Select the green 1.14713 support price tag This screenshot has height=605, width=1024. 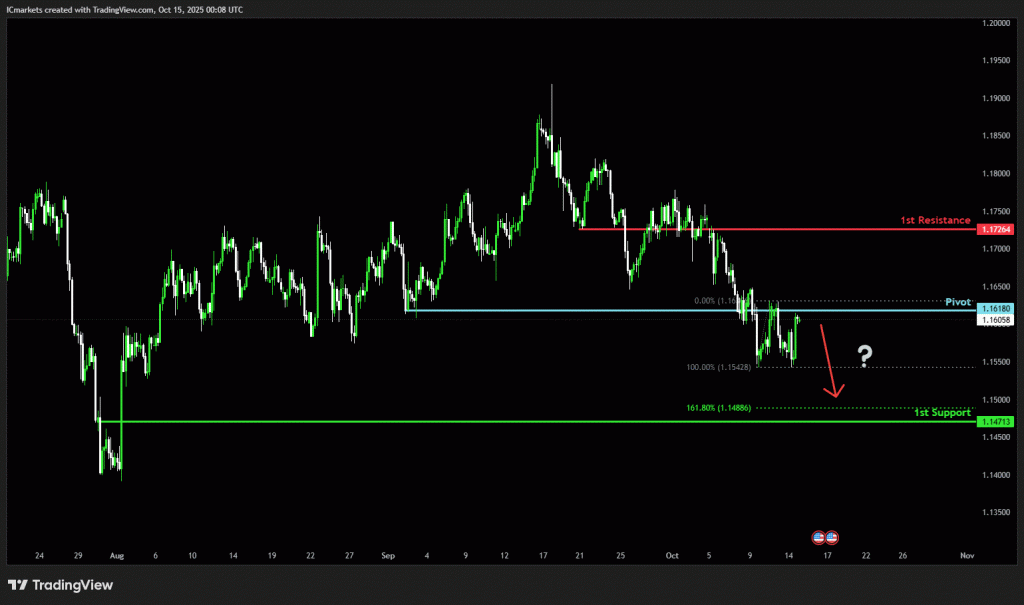tap(996, 422)
